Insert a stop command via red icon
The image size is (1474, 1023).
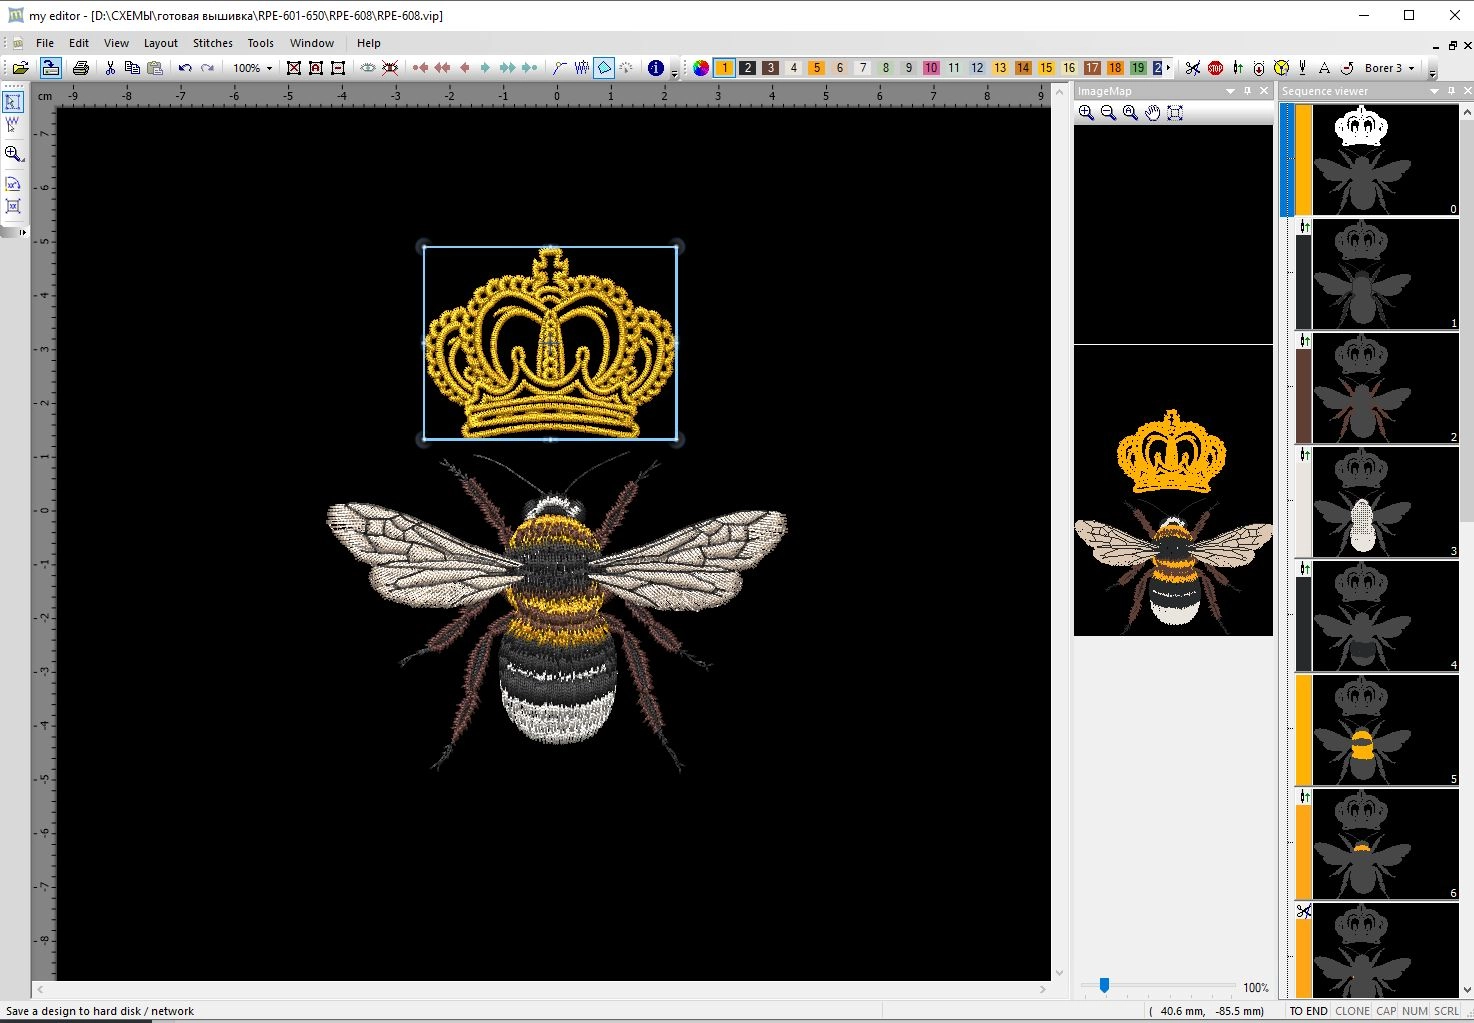click(x=1215, y=68)
